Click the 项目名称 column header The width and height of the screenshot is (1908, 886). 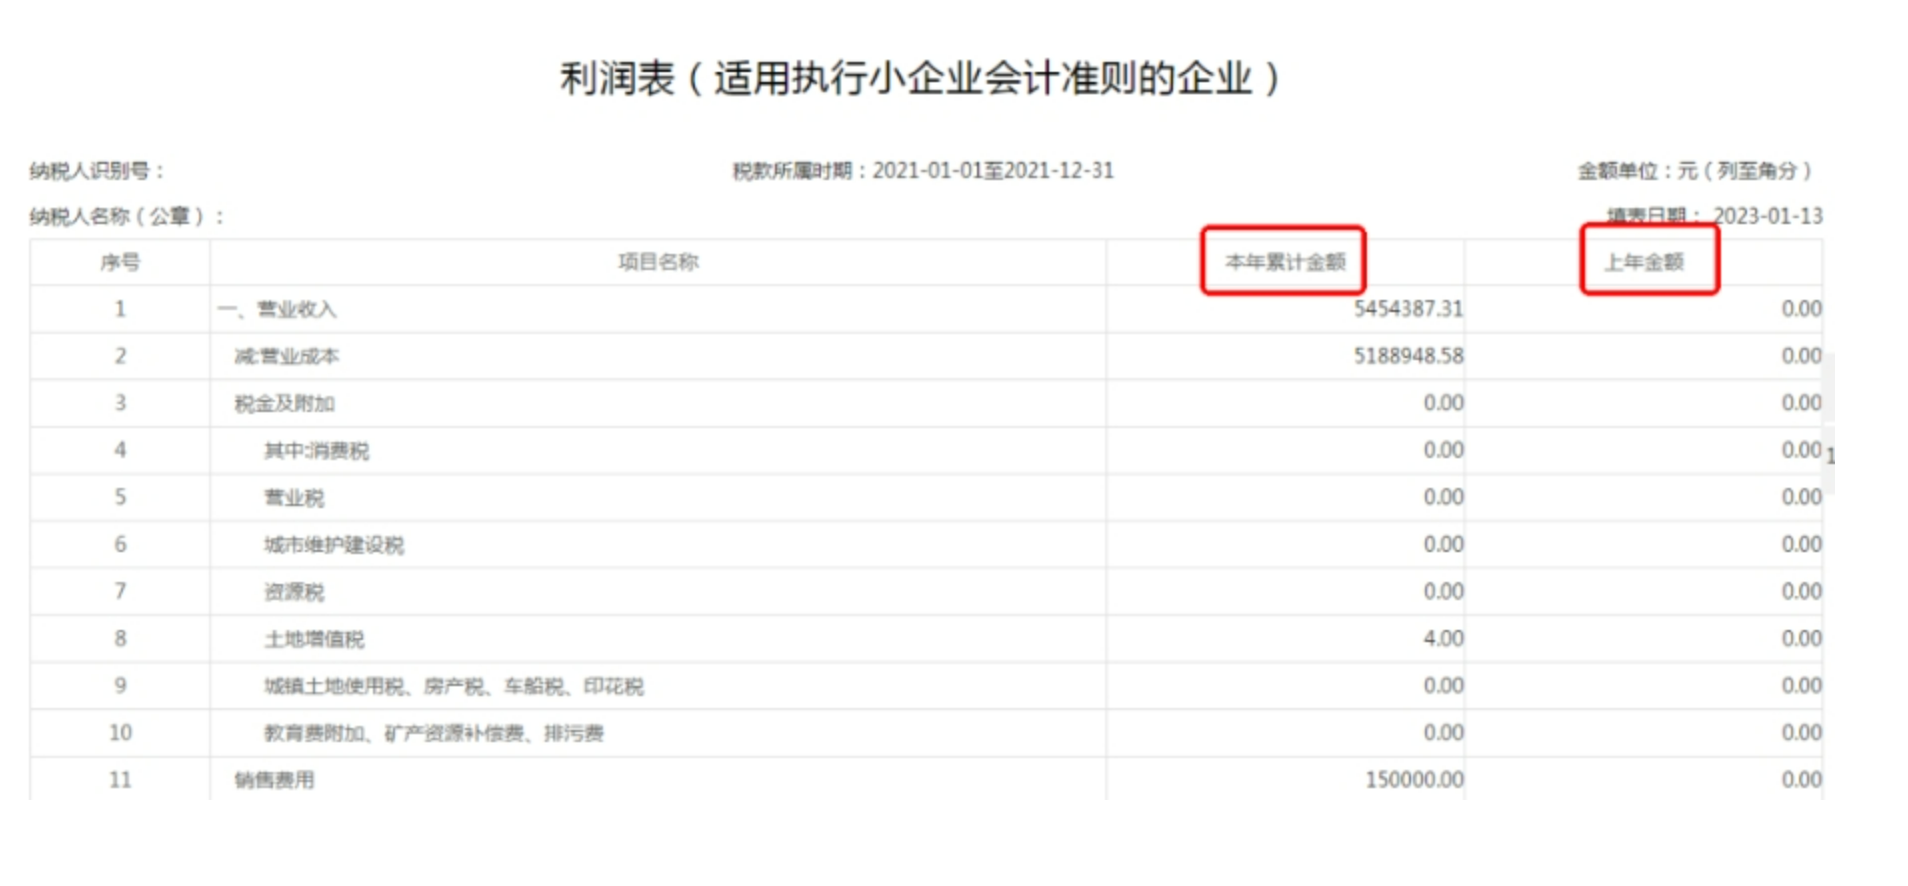pos(658,262)
